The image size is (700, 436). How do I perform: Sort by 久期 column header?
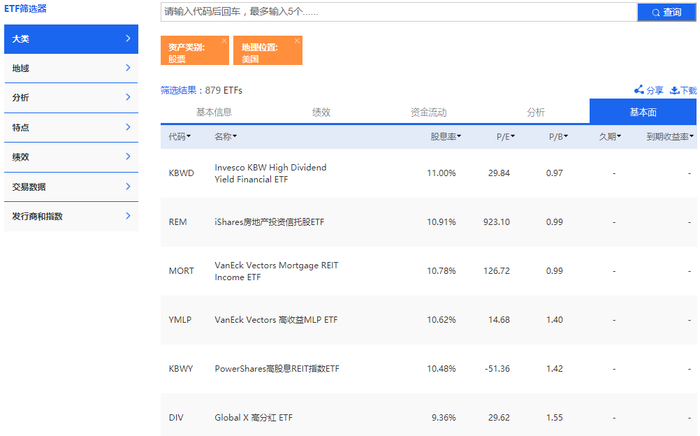click(610, 137)
